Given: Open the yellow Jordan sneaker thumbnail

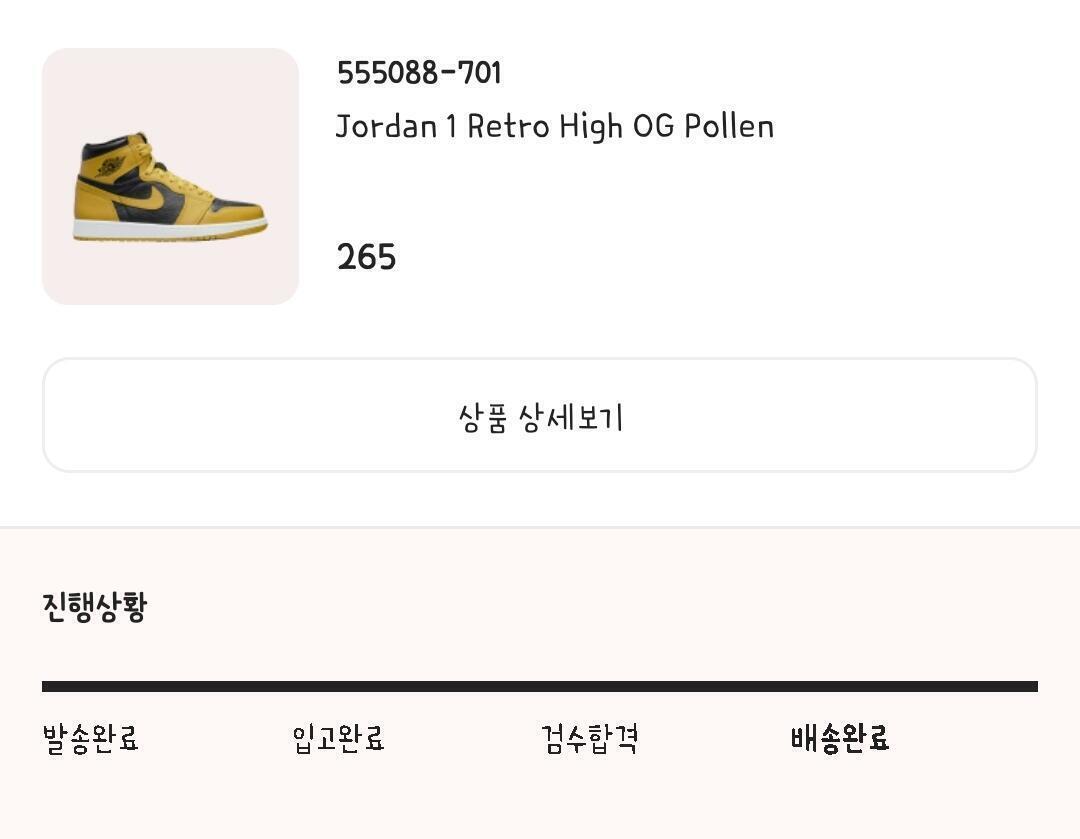Looking at the screenshot, I should (x=170, y=176).
